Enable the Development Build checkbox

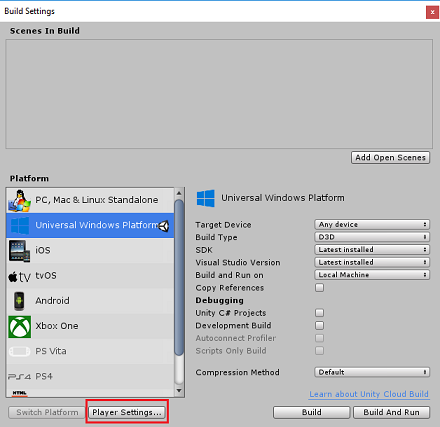click(319, 325)
